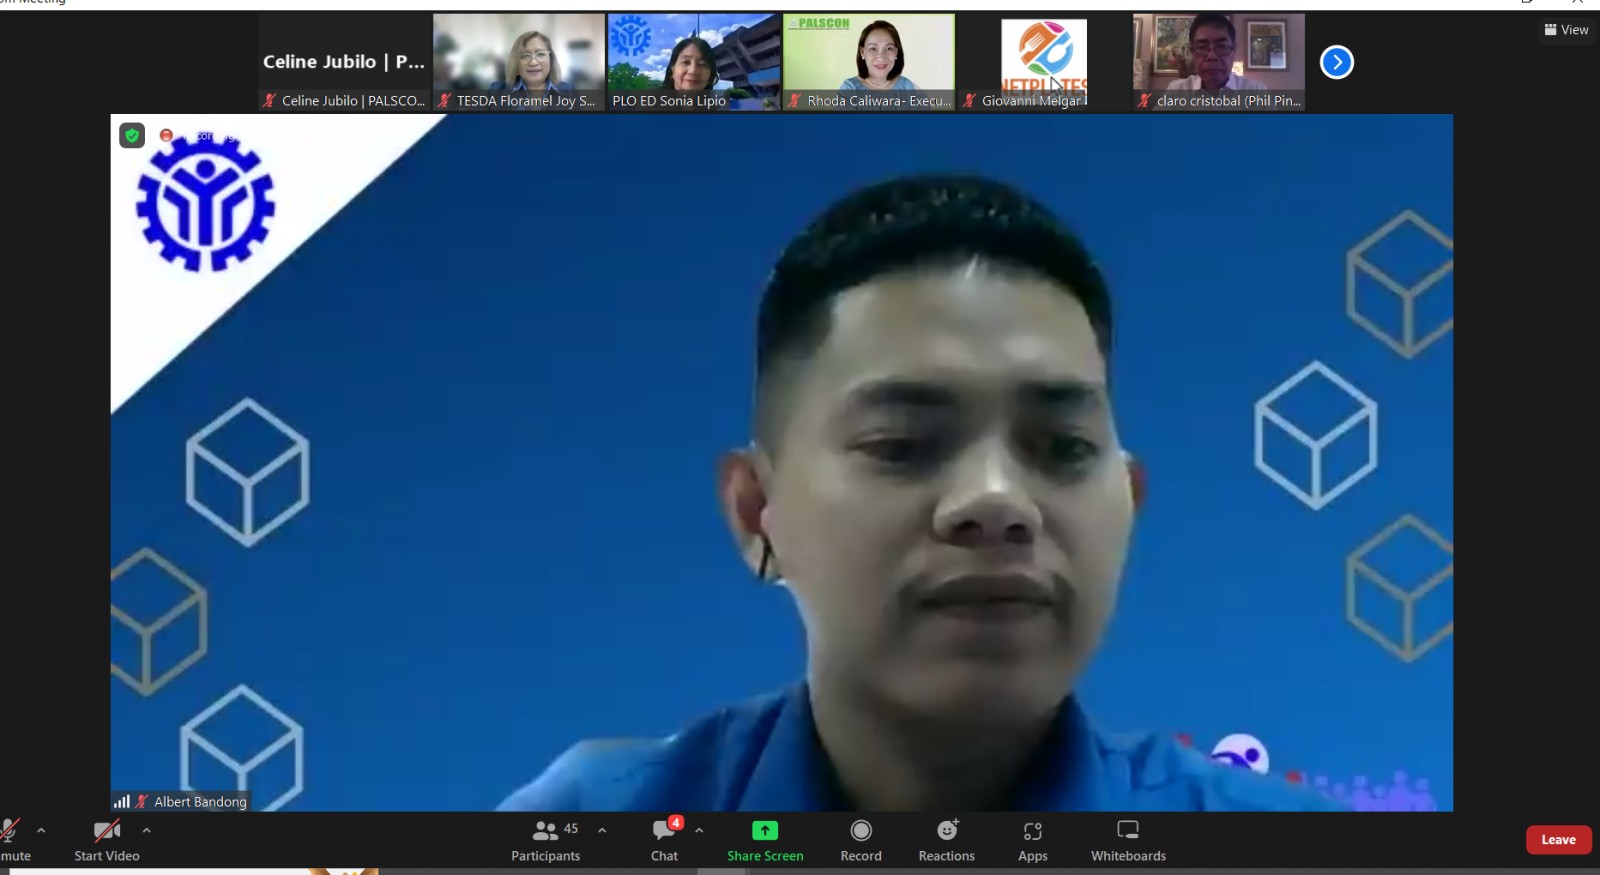This screenshot has height=875, width=1600.
Task: Expand video options chevron beside Start Video
Action: click(x=146, y=830)
